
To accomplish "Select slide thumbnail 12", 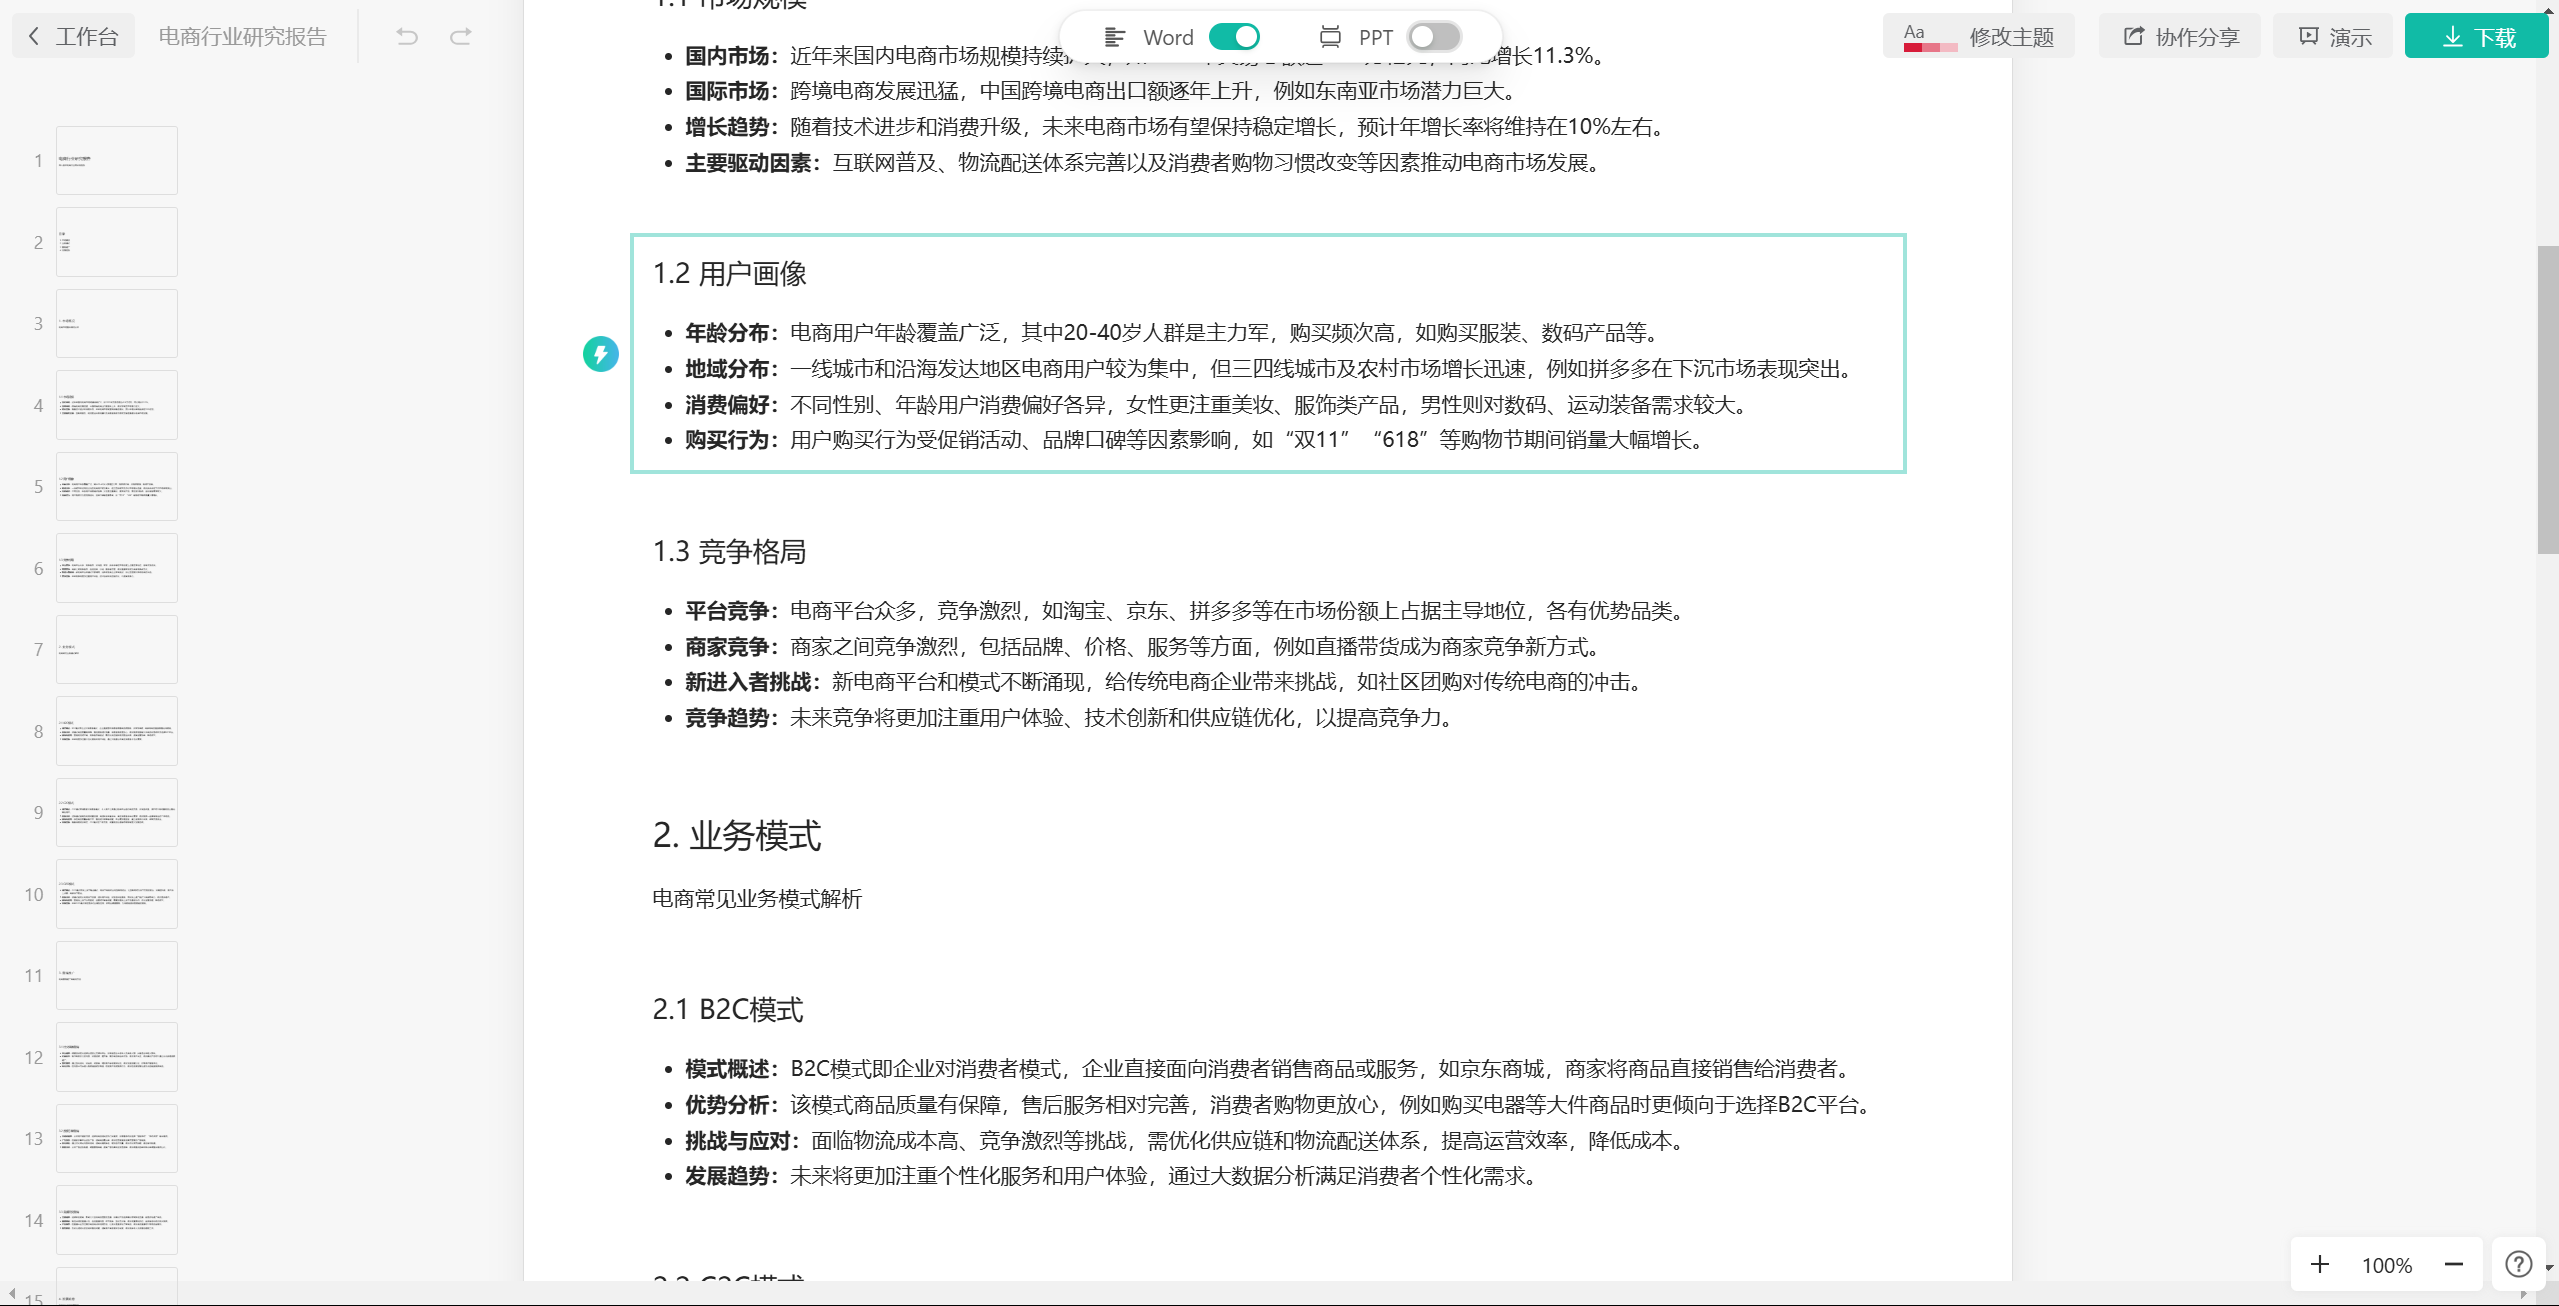I will (117, 1057).
